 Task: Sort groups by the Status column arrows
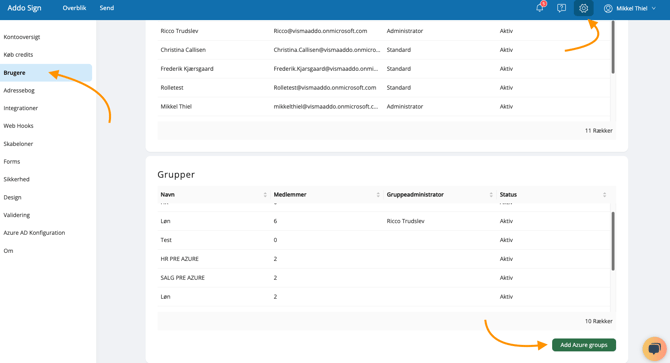pos(605,195)
